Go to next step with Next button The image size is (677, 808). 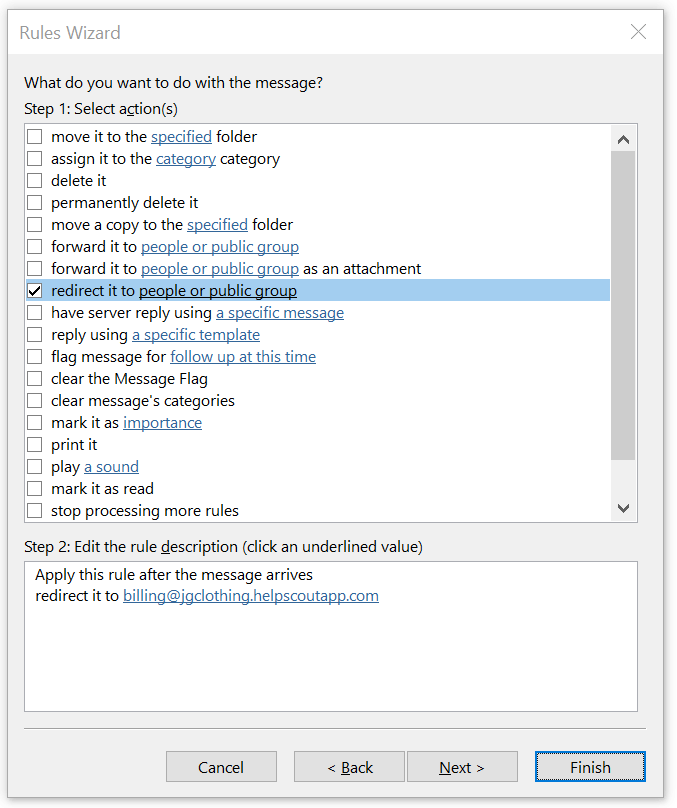[x=461, y=767]
